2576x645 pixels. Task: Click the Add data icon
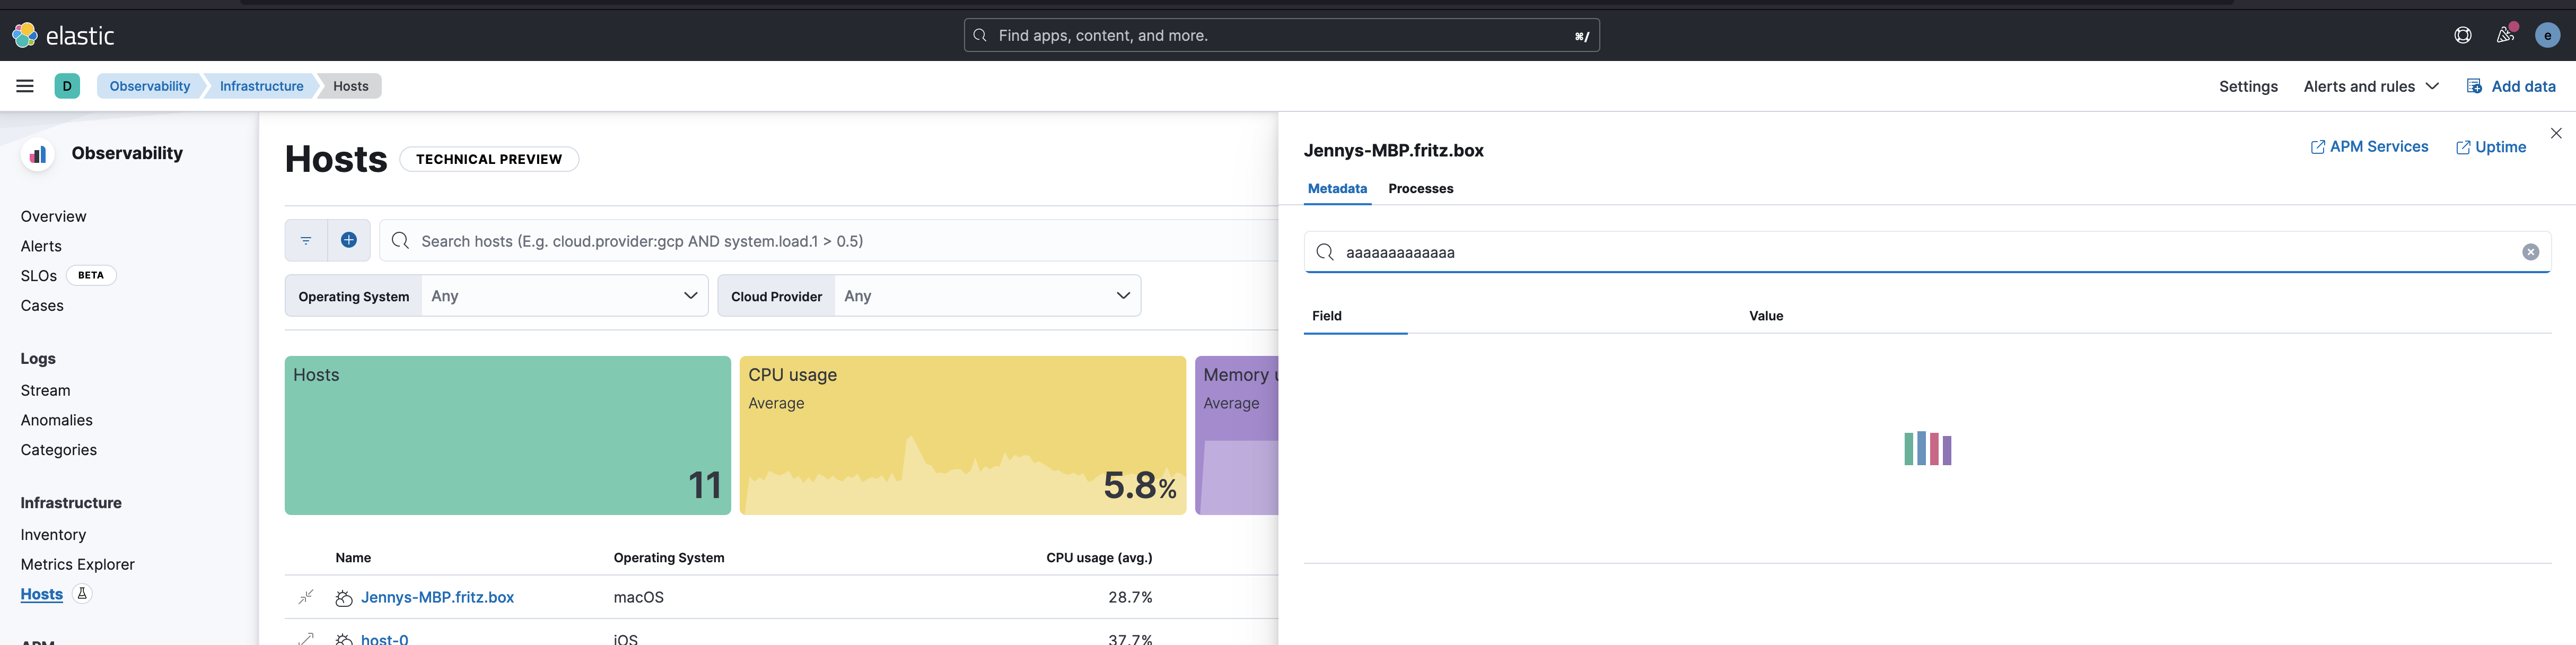click(2474, 86)
